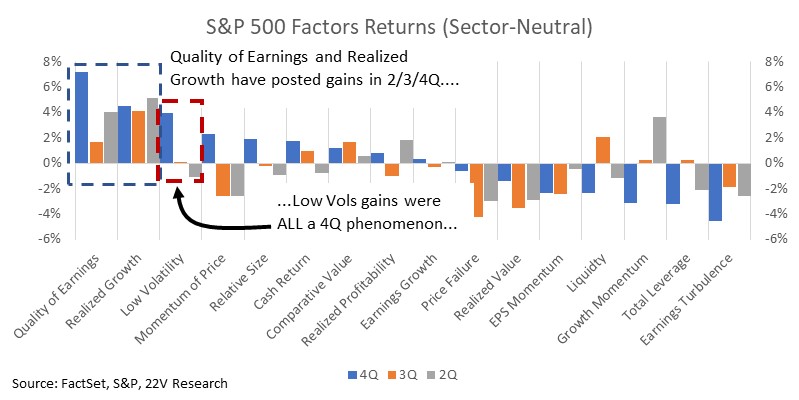Click the tall blue Quality of Earnings 4Q bar

pyautogui.click(x=82, y=117)
